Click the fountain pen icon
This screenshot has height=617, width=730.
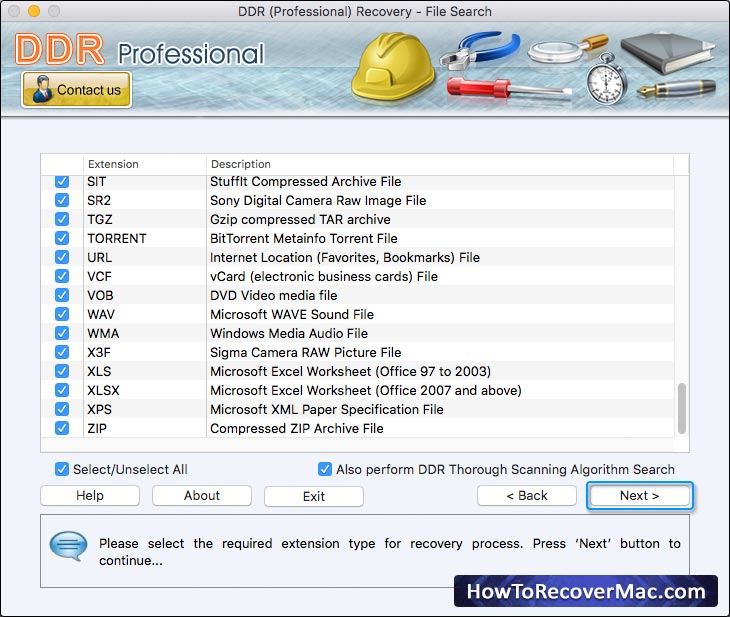pos(676,88)
